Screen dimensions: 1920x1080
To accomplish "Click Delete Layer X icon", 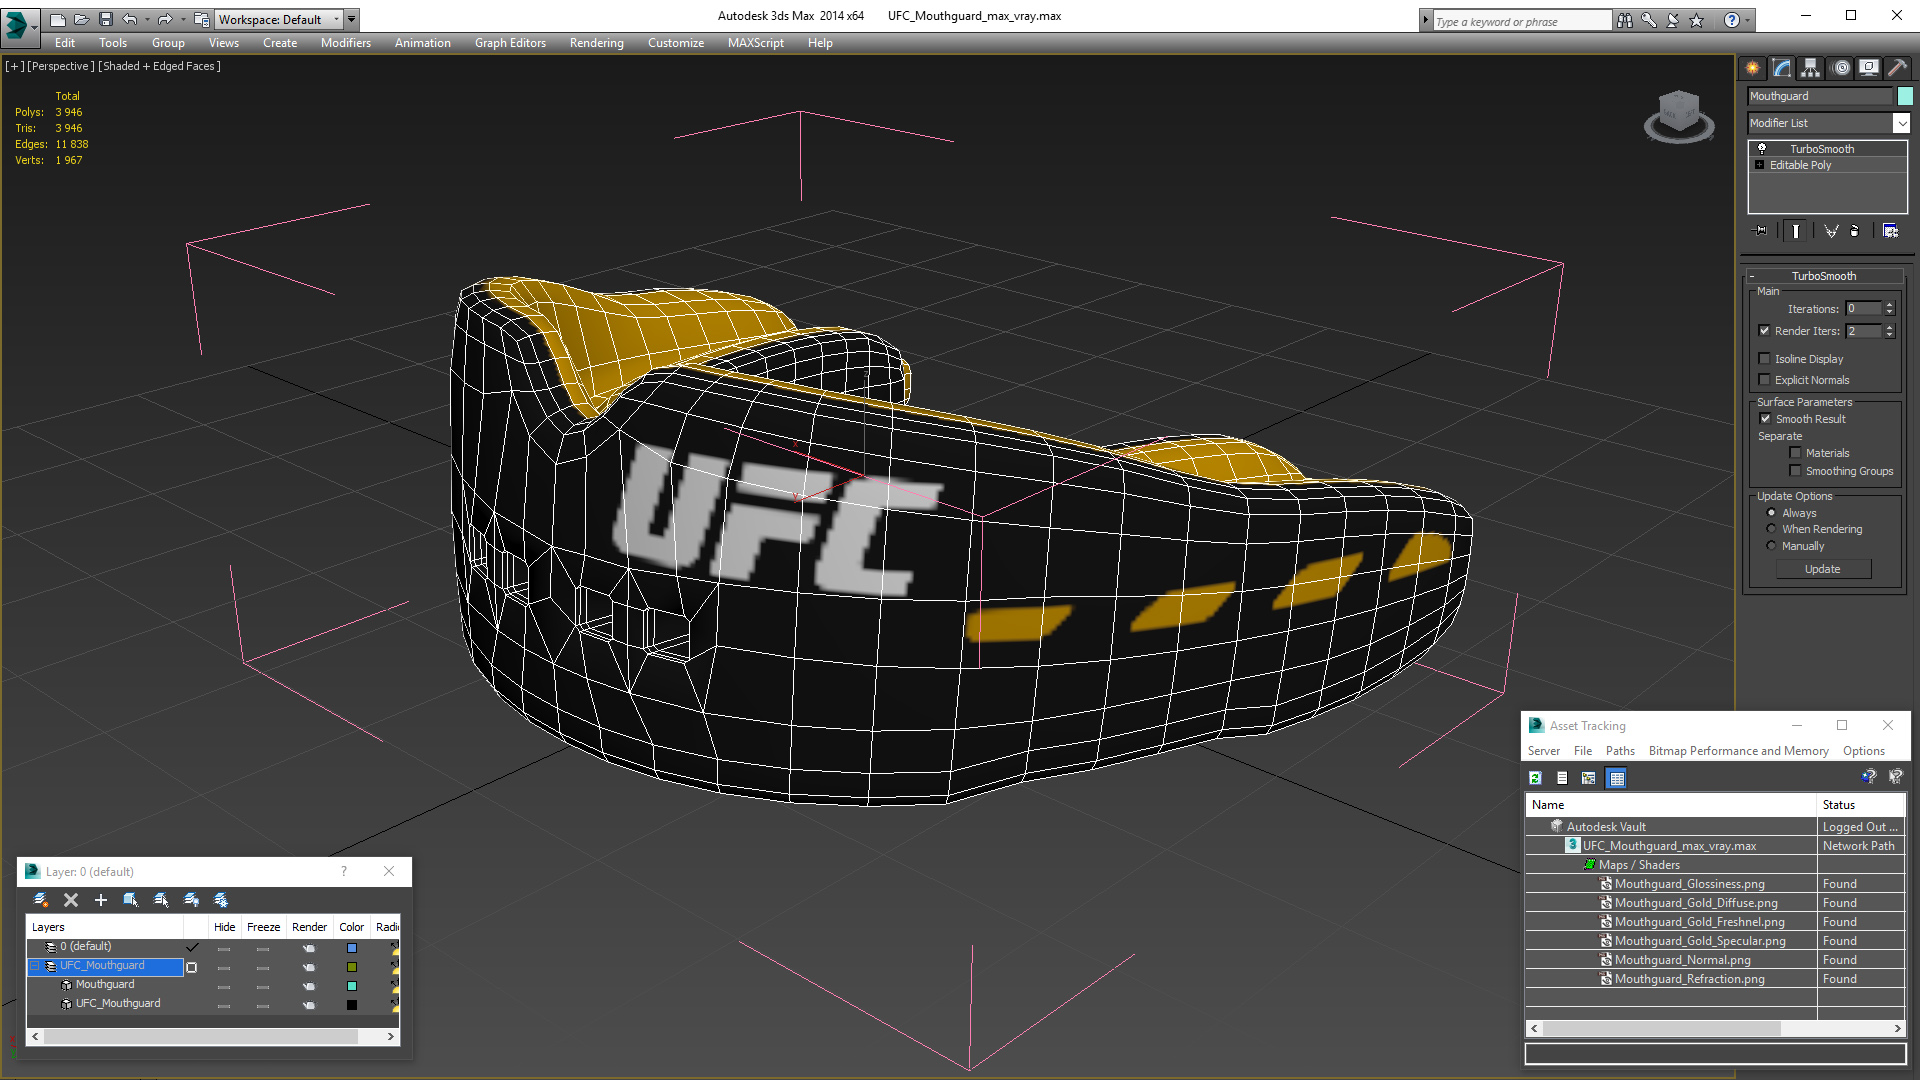I will tap(71, 900).
